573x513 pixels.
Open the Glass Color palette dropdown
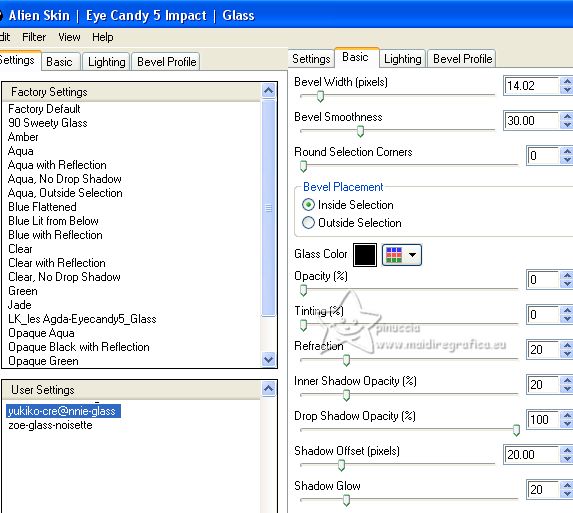coord(402,255)
